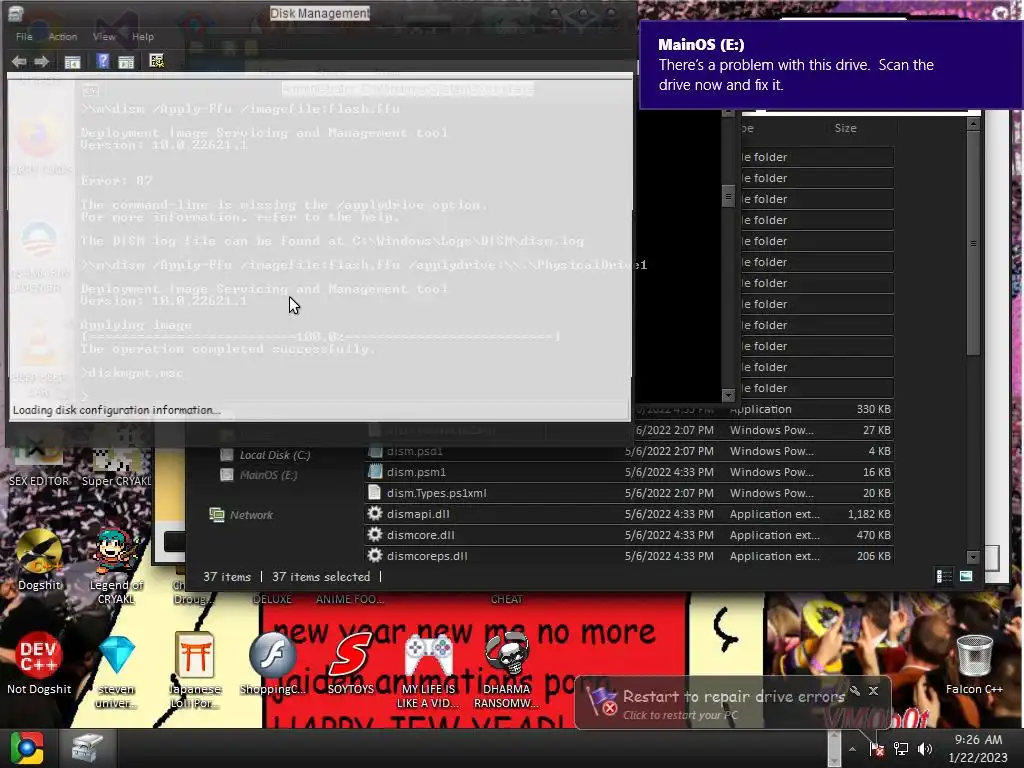The width and height of the screenshot is (1024, 768).
Task: Click the inner pane scrollbar down arrow
Action: pyautogui.click(x=728, y=395)
